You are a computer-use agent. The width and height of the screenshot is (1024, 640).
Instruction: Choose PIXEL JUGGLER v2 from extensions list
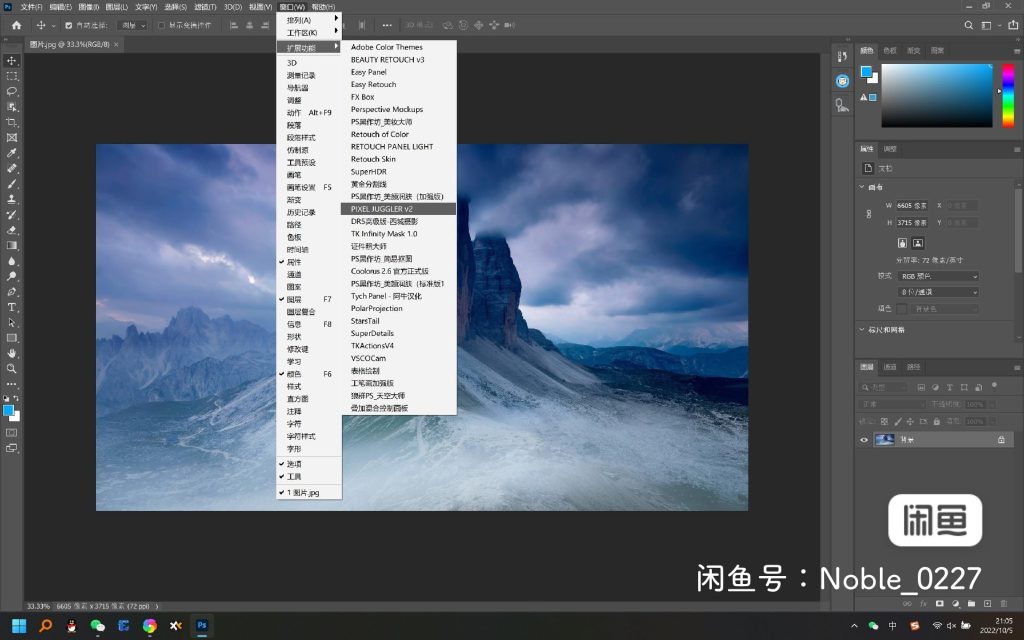point(398,209)
